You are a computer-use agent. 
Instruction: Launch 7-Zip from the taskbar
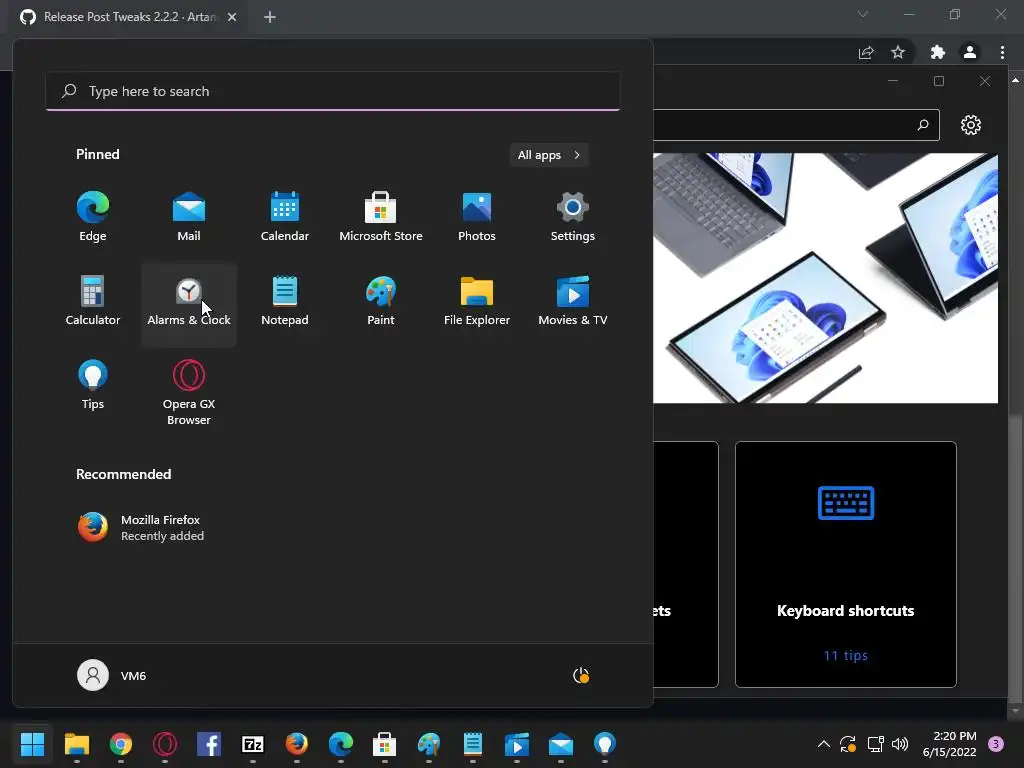pyautogui.click(x=253, y=744)
